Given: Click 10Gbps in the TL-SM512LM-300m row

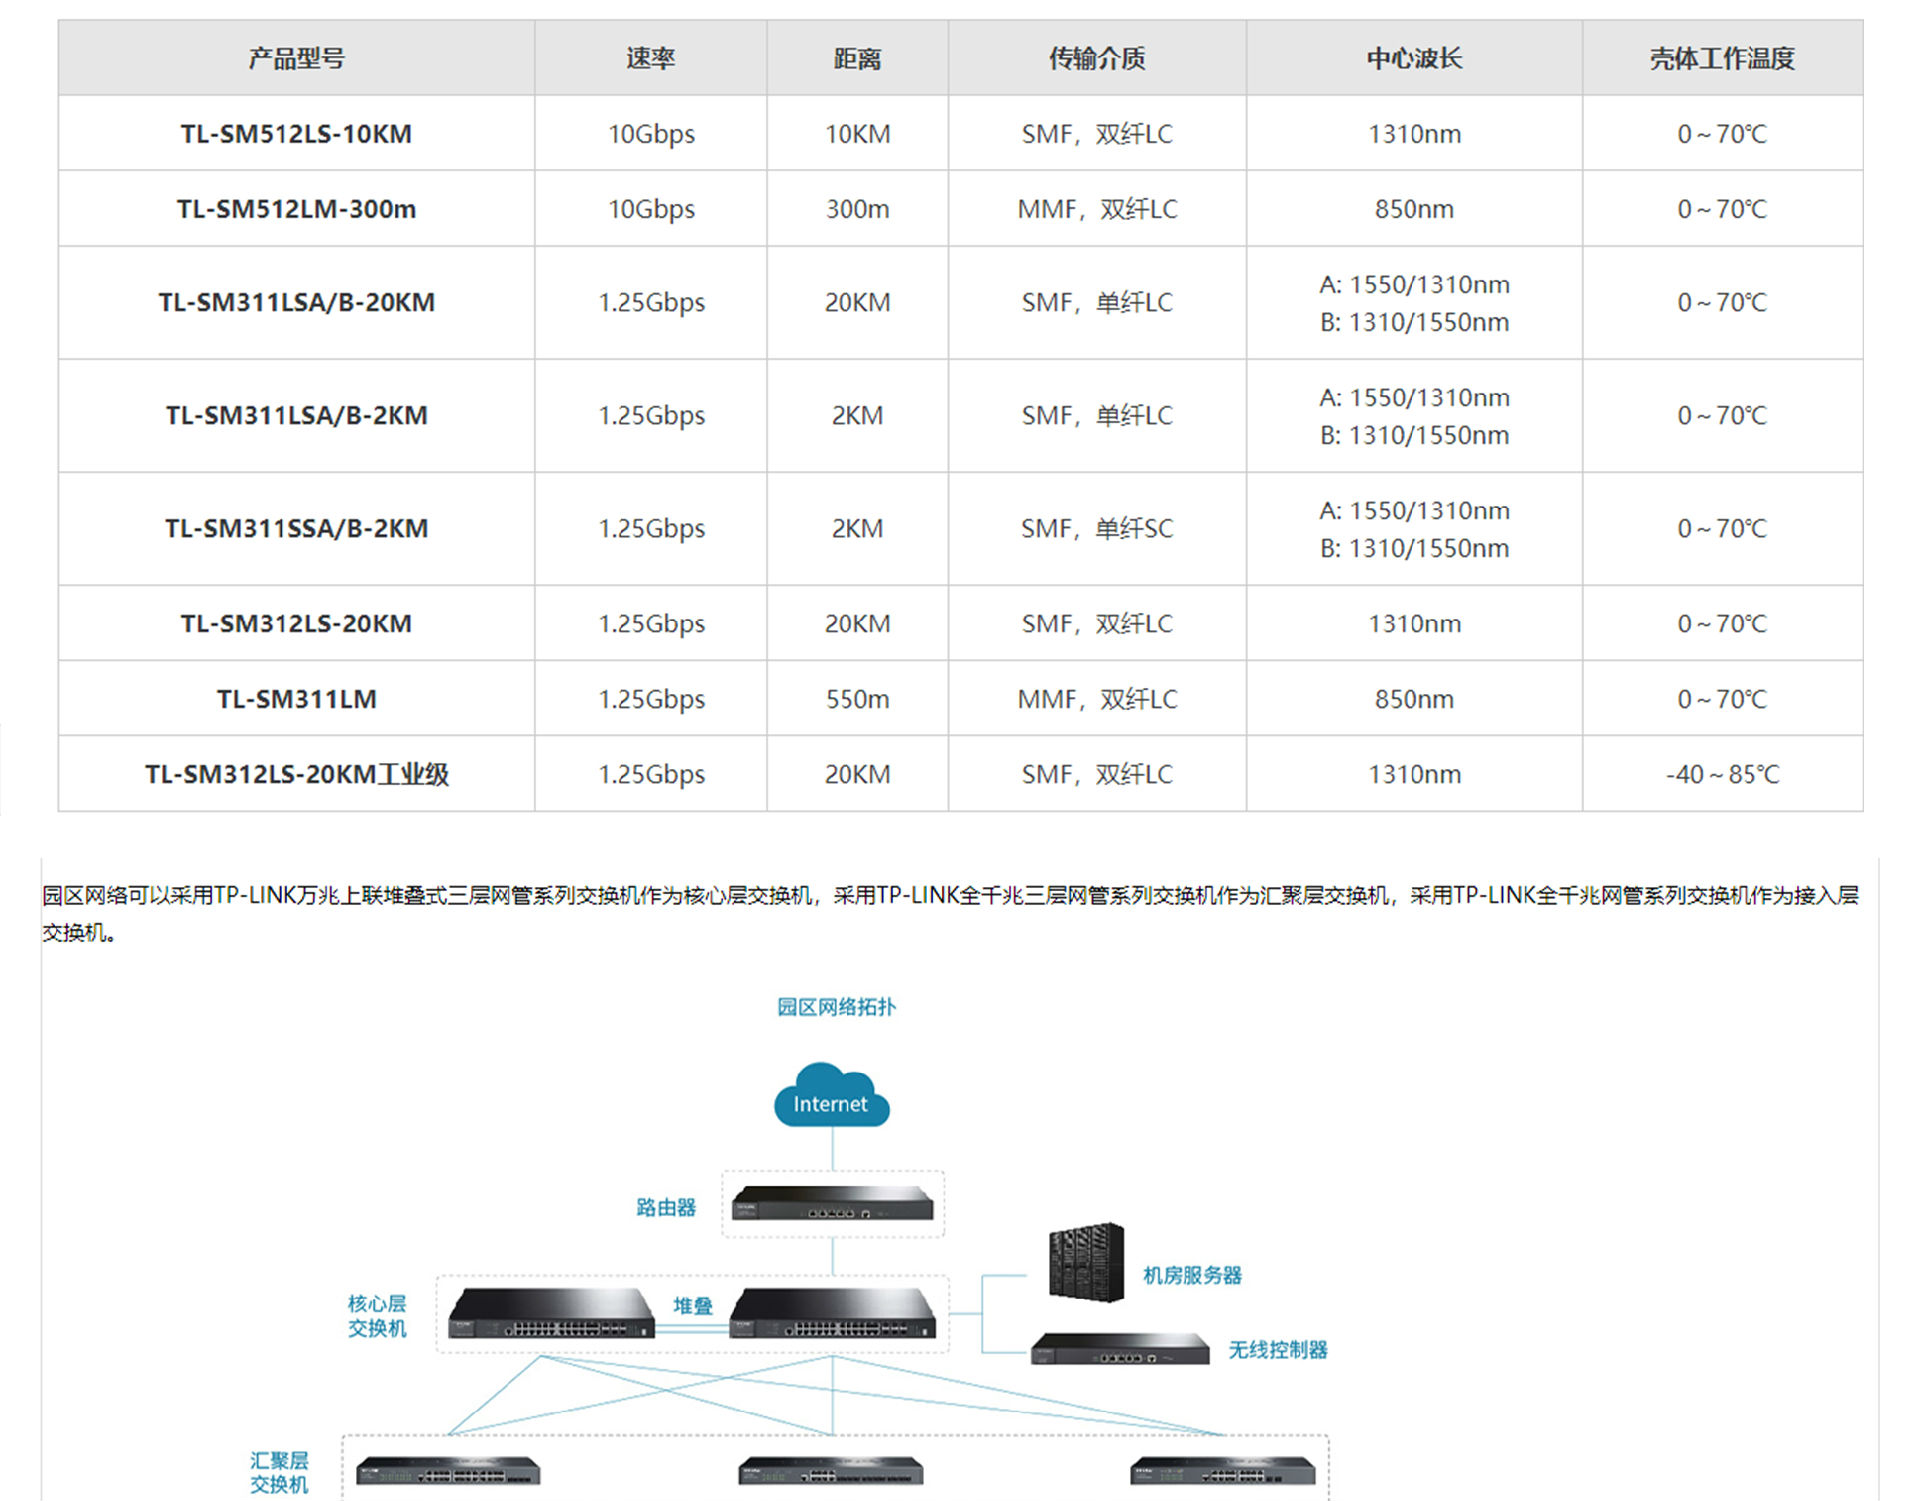Looking at the screenshot, I should pyautogui.click(x=651, y=208).
